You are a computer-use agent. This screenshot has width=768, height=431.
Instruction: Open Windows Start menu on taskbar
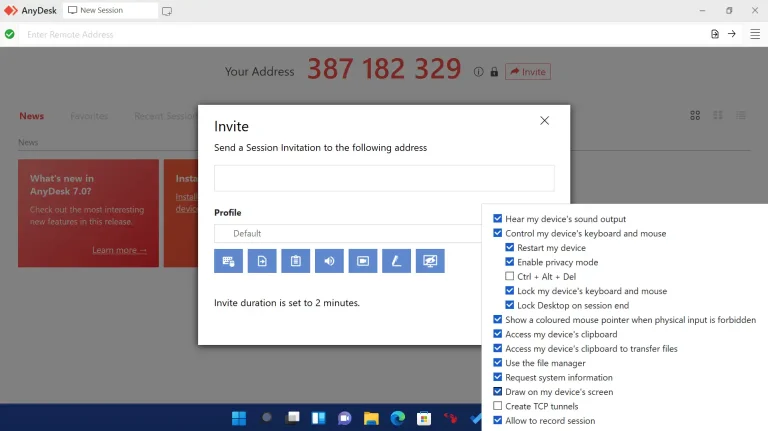tap(239, 418)
